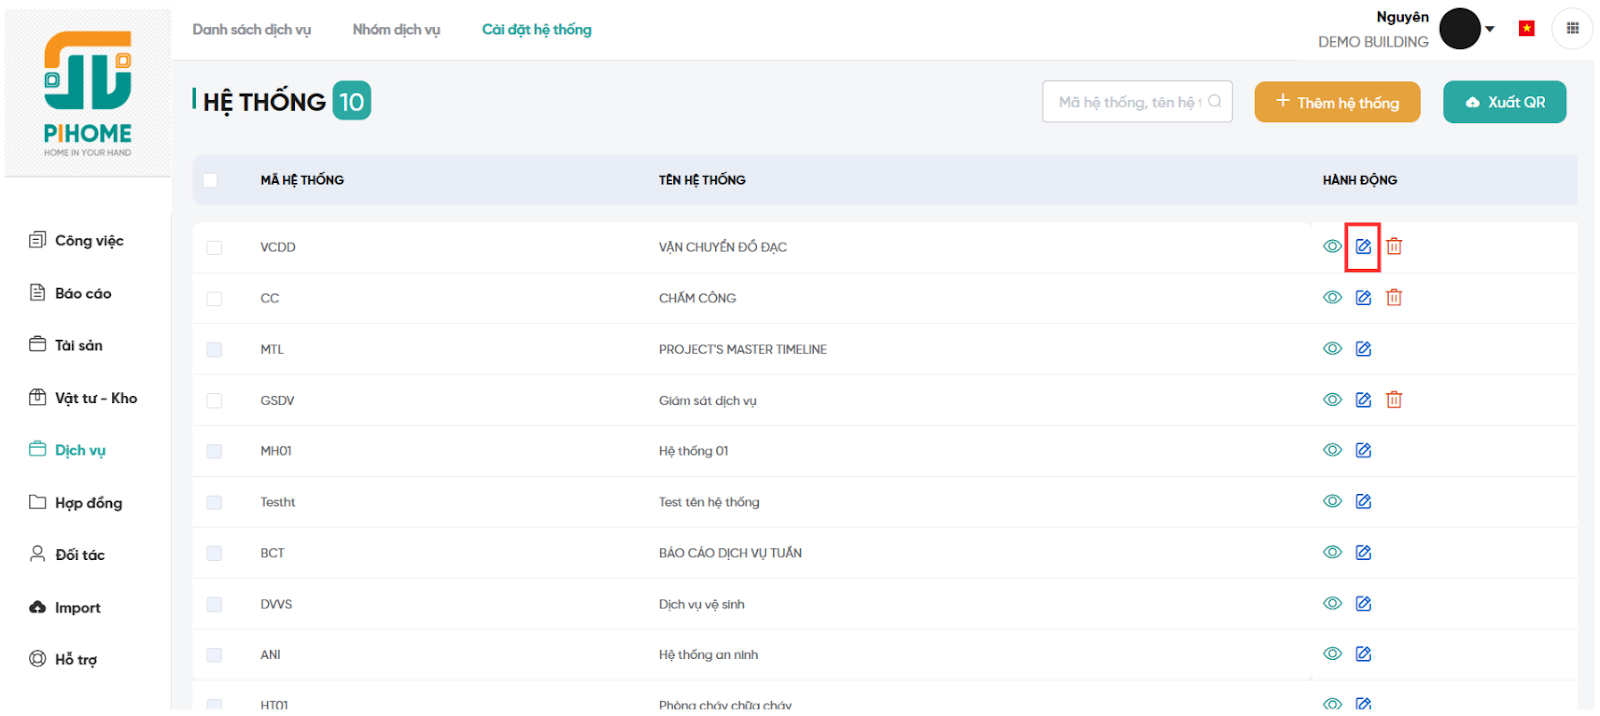
Task: Click the view eye icon for MTL row
Action: point(1332,349)
